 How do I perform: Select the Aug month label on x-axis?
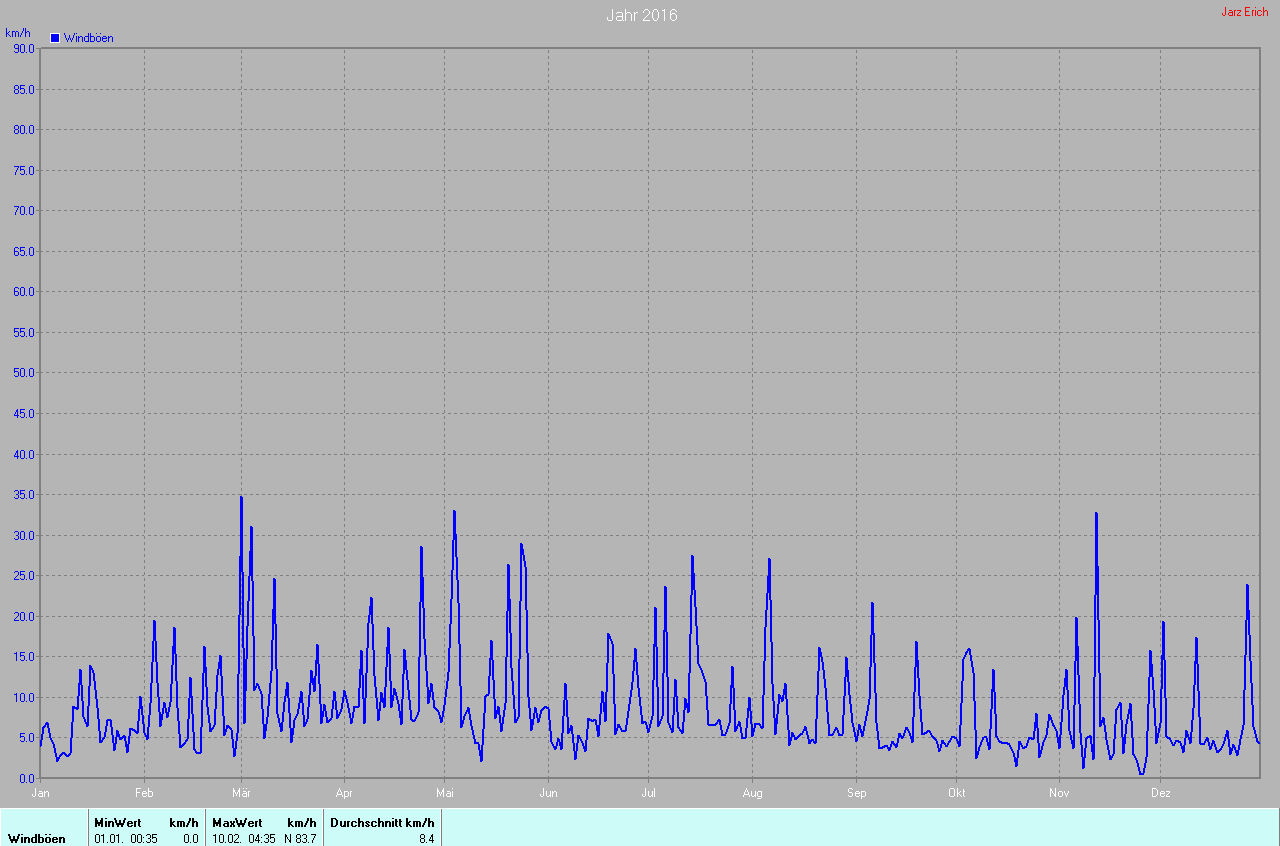[x=752, y=793]
